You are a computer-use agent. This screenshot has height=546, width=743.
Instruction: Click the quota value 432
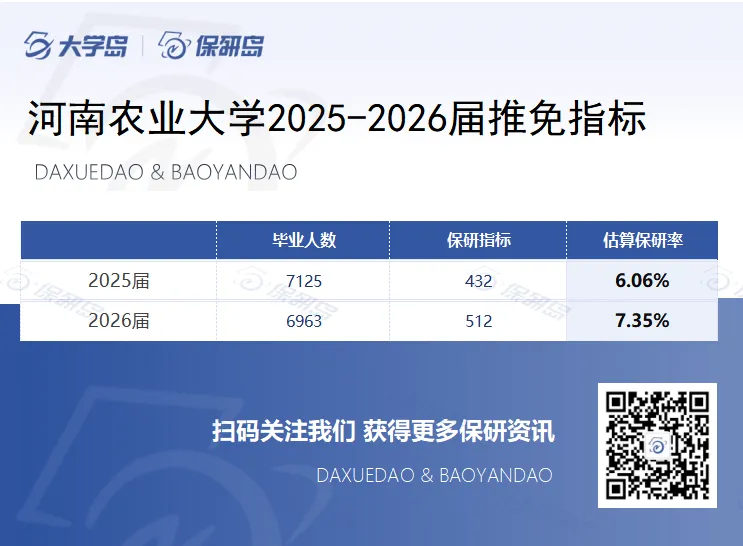(479, 281)
